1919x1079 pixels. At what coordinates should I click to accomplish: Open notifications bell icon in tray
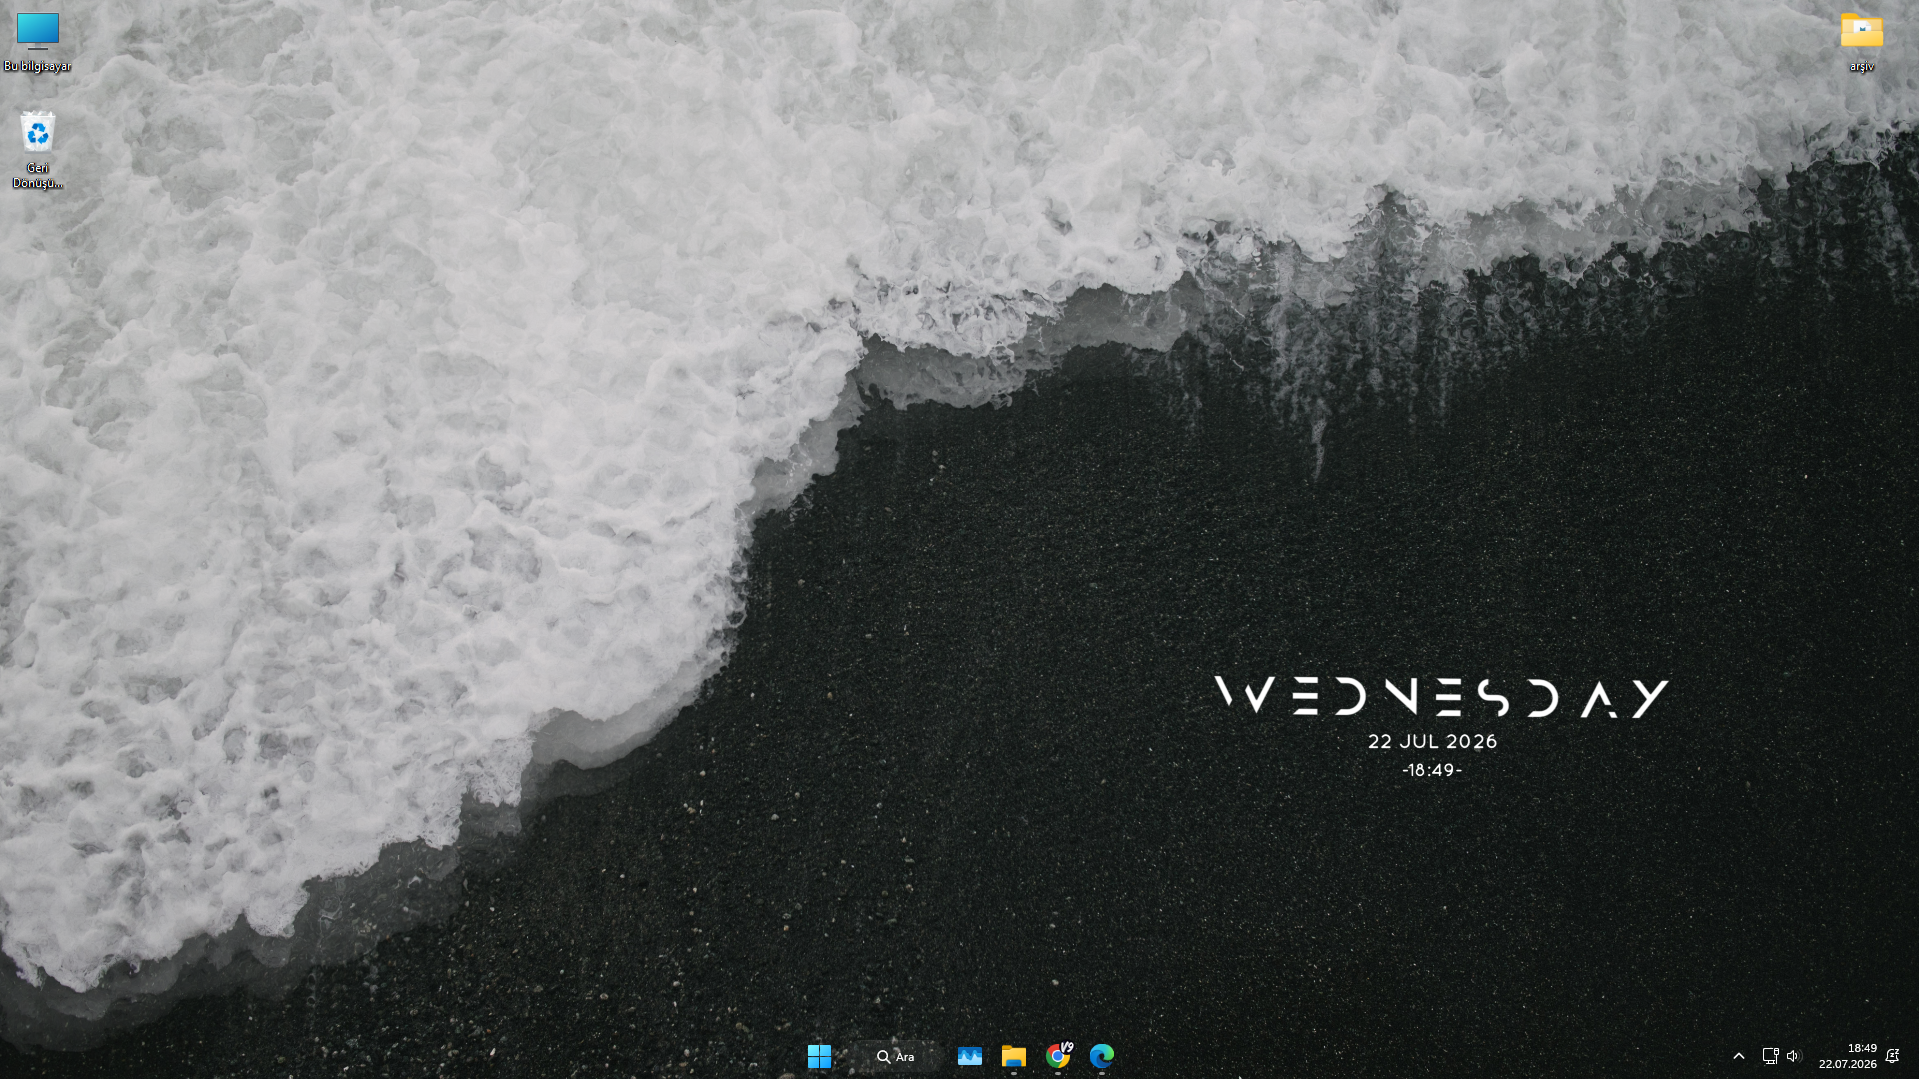coord(1892,1056)
